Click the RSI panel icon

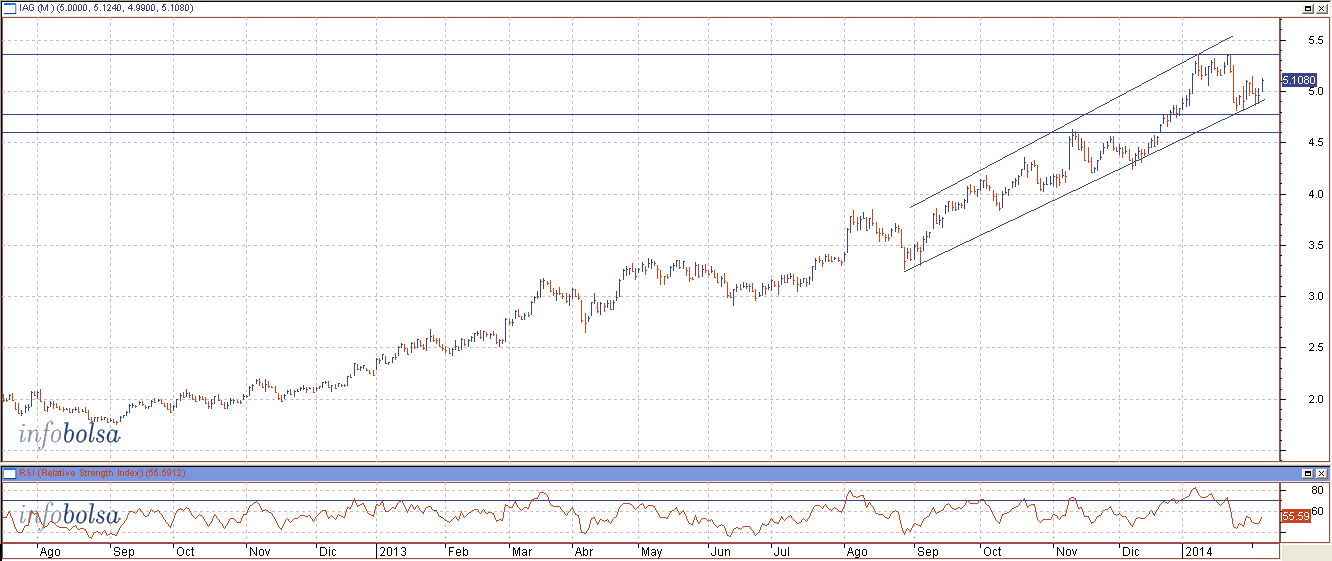coord(9,472)
